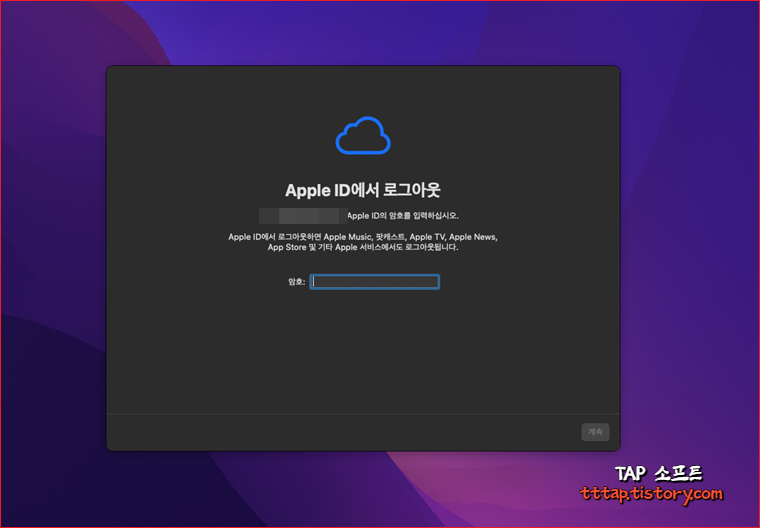Click the blue iCloud cloud icon
This screenshot has height=528, width=760.
(363, 136)
